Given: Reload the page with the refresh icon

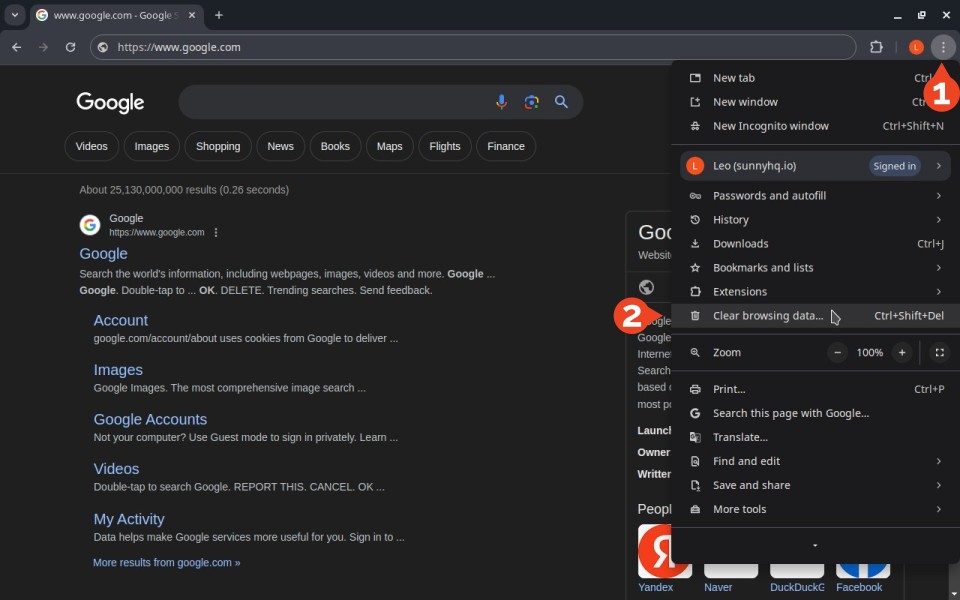Looking at the screenshot, I should [x=70, y=47].
